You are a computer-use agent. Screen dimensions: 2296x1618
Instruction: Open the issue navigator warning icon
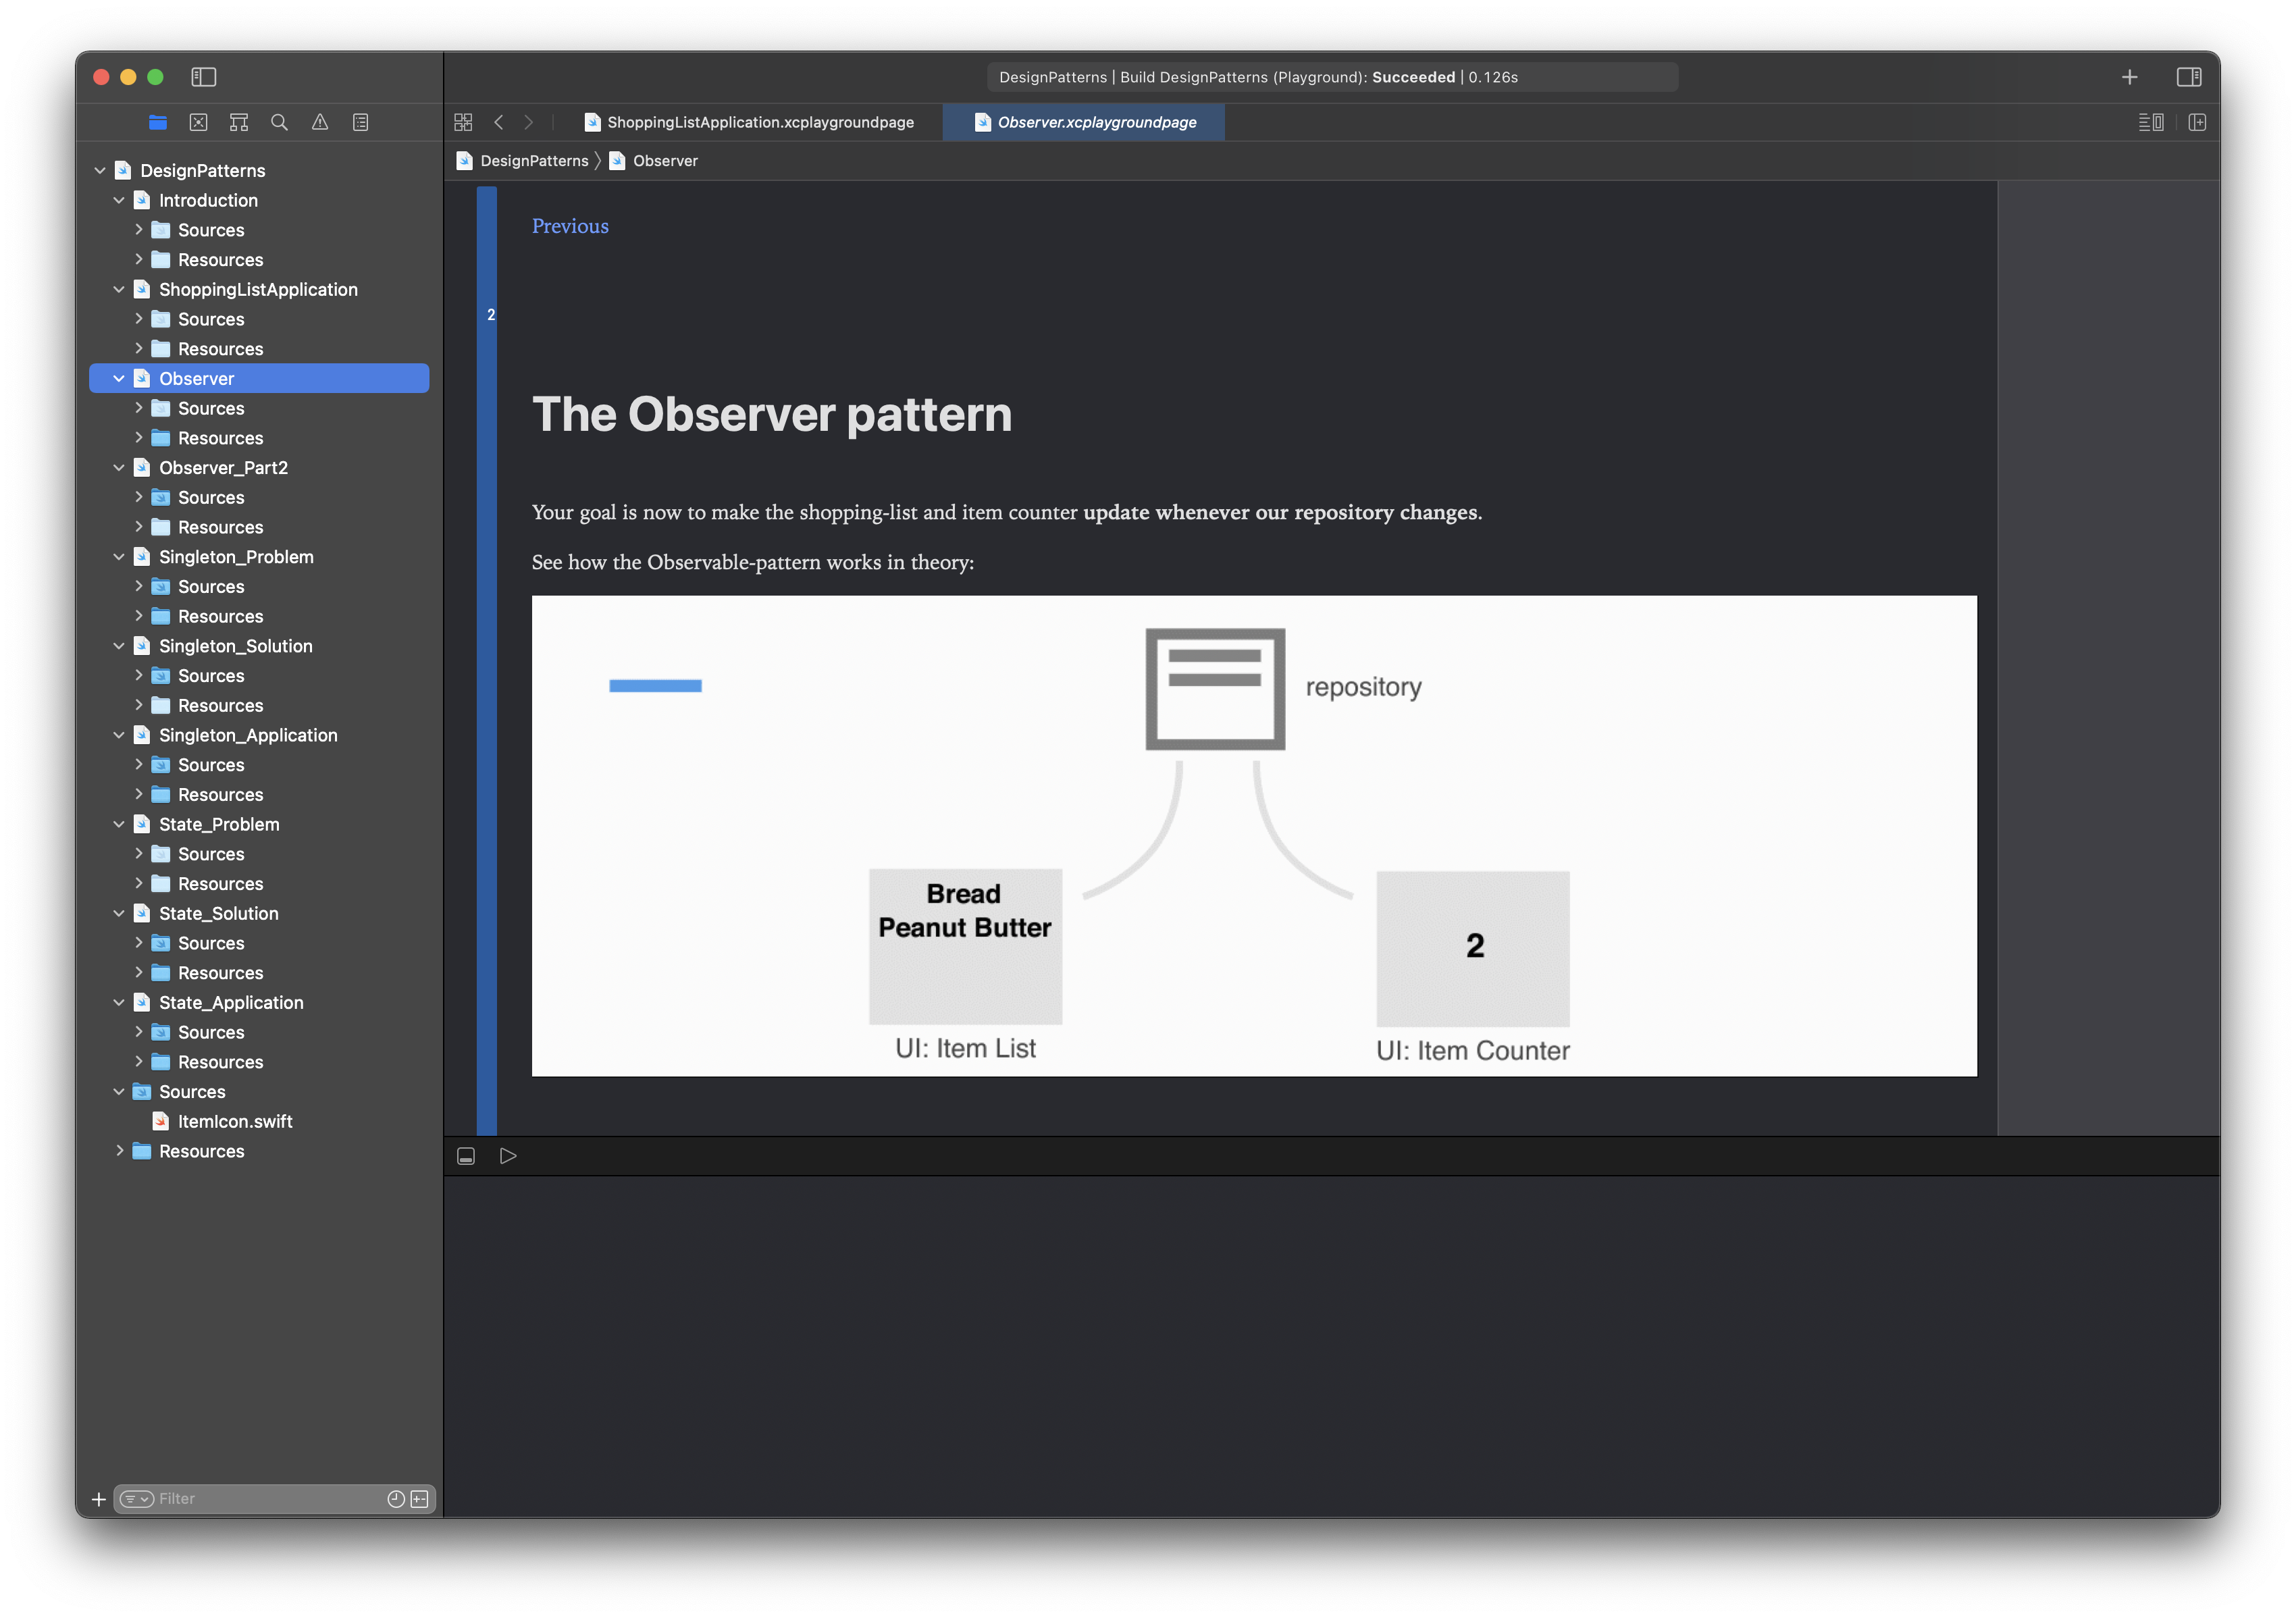point(320,122)
